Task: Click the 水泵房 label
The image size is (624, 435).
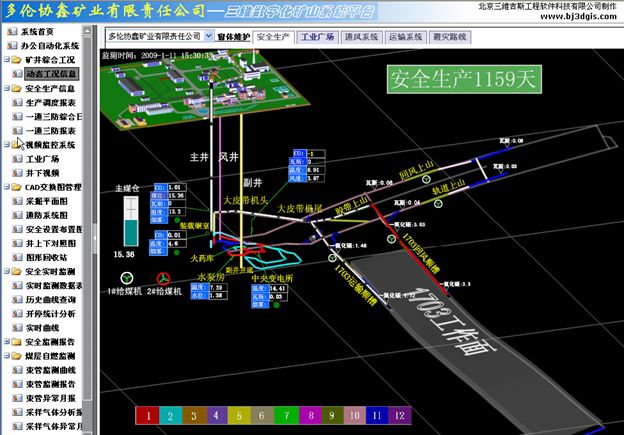Action: [211, 276]
